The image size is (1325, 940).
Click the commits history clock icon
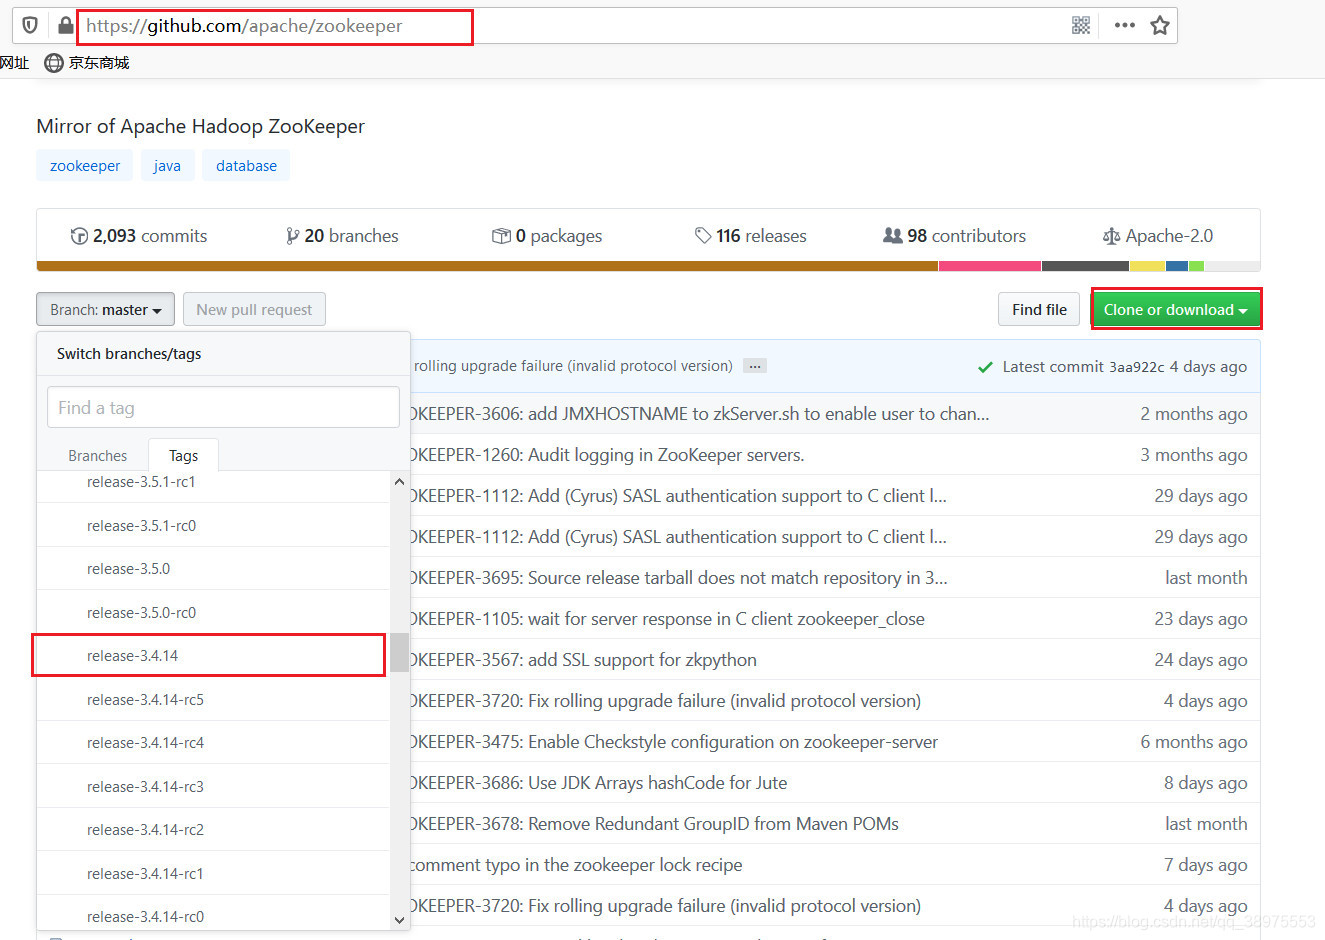tap(79, 236)
